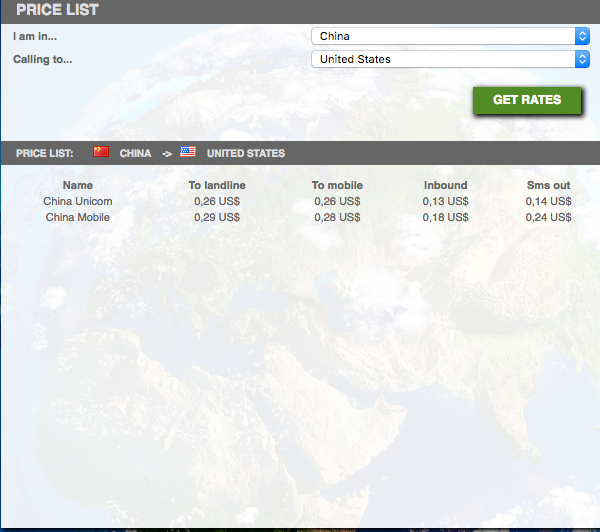Click China Unicom inbound rate 0,13 US$

(x=445, y=201)
